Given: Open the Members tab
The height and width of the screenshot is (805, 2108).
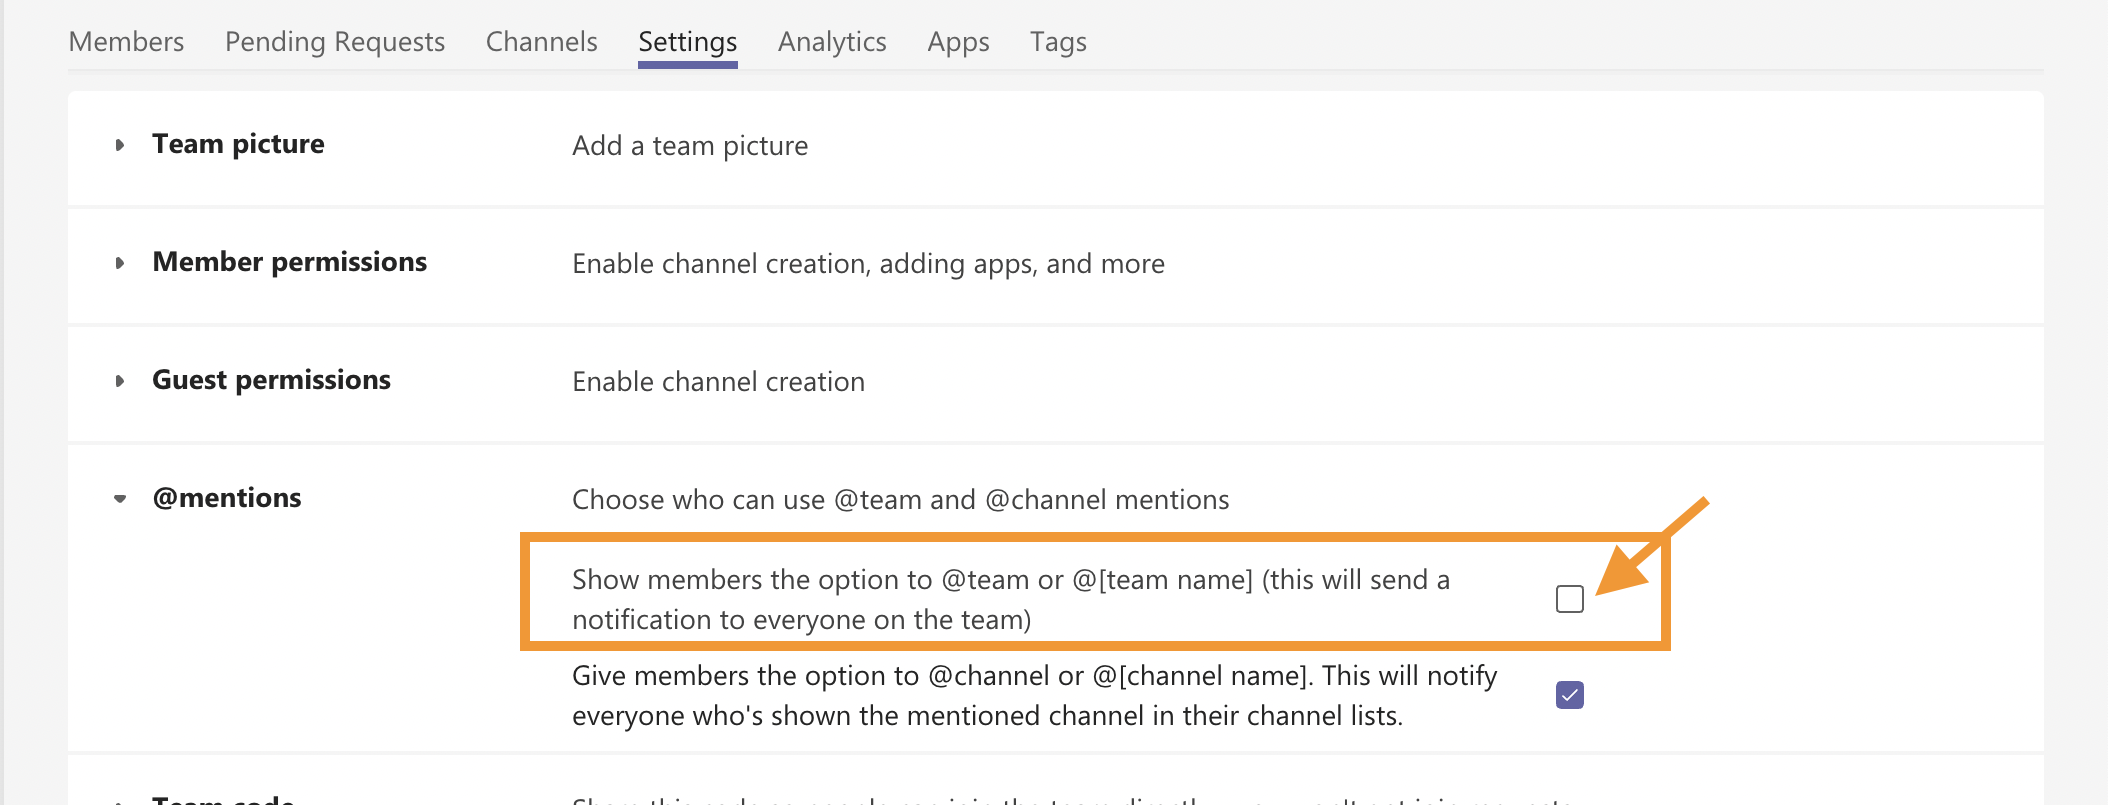Looking at the screenshot, I should pos(126,42).
